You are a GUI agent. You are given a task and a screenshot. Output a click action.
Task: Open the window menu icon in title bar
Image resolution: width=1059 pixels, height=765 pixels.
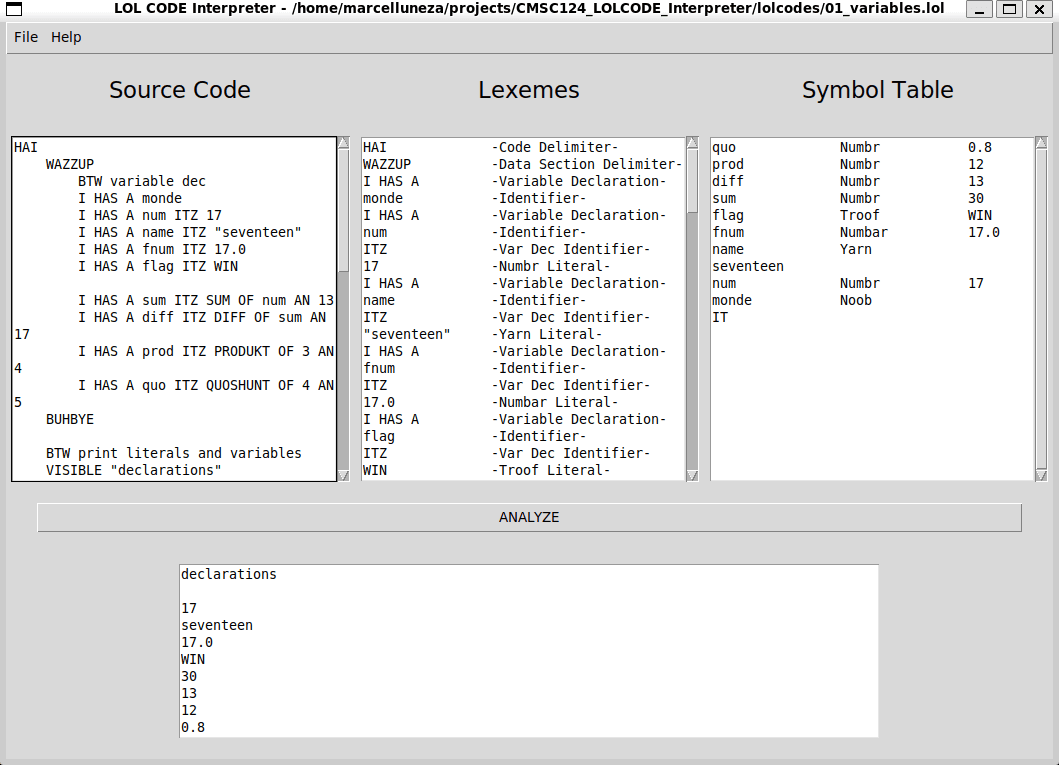click(x=14, y=9)
